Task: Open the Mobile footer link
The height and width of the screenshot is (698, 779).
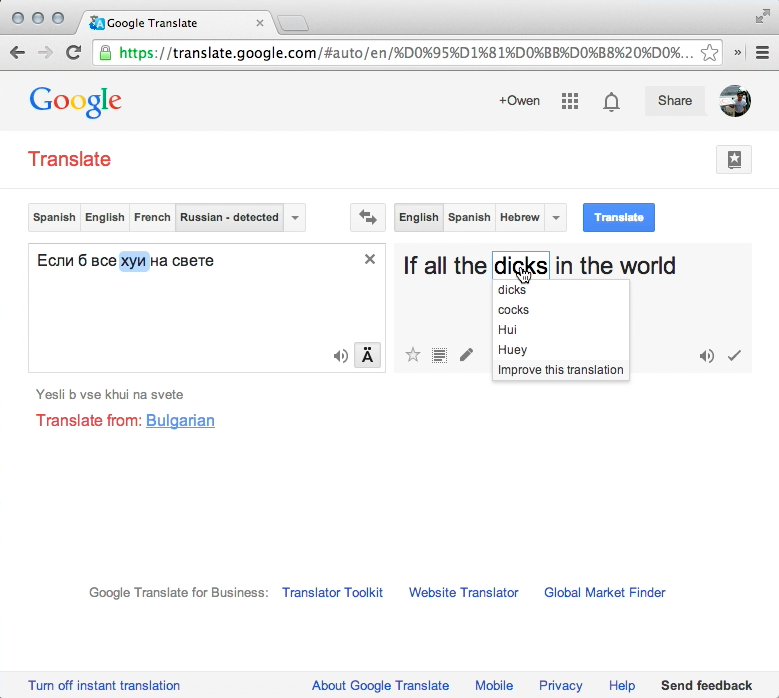Action: click(494, 686)
